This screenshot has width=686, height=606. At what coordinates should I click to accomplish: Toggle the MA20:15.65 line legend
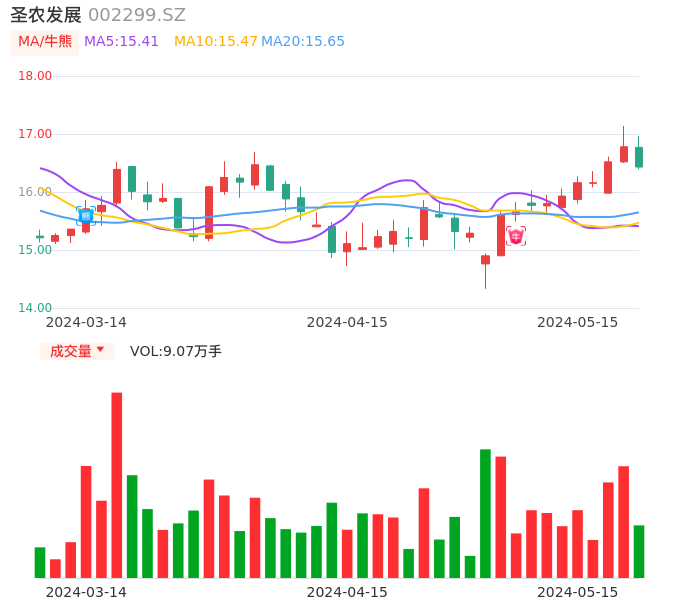[x=302, y=42]
